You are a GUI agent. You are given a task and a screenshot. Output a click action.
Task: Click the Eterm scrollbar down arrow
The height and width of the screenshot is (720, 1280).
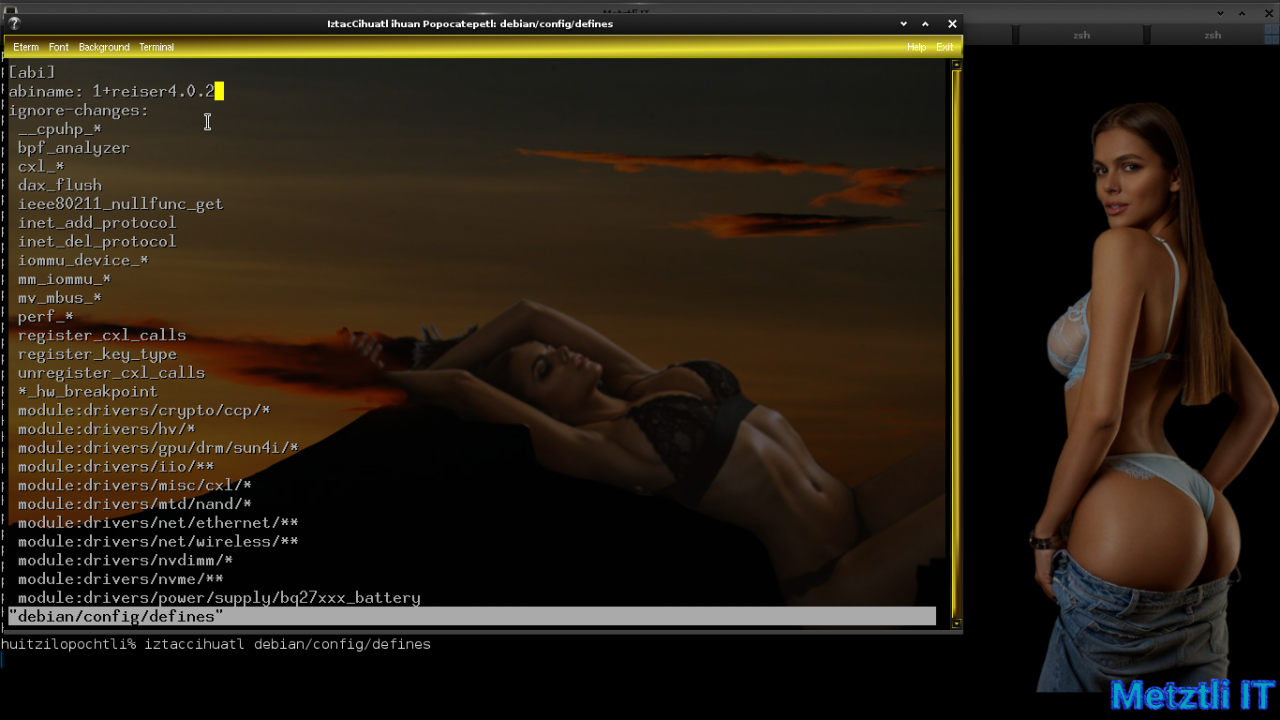tap(957, 623)
